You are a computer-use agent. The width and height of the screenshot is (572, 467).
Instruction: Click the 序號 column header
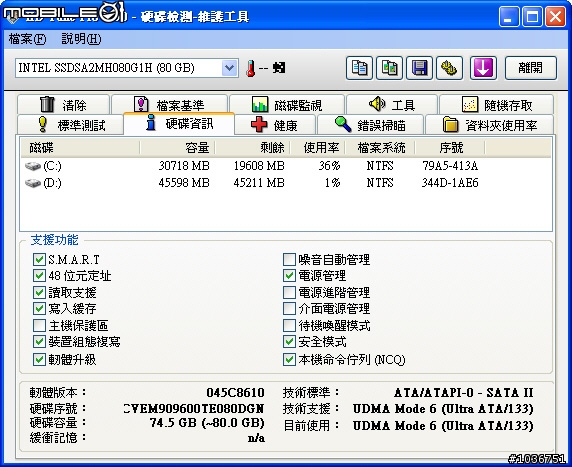tap(450, 148)
